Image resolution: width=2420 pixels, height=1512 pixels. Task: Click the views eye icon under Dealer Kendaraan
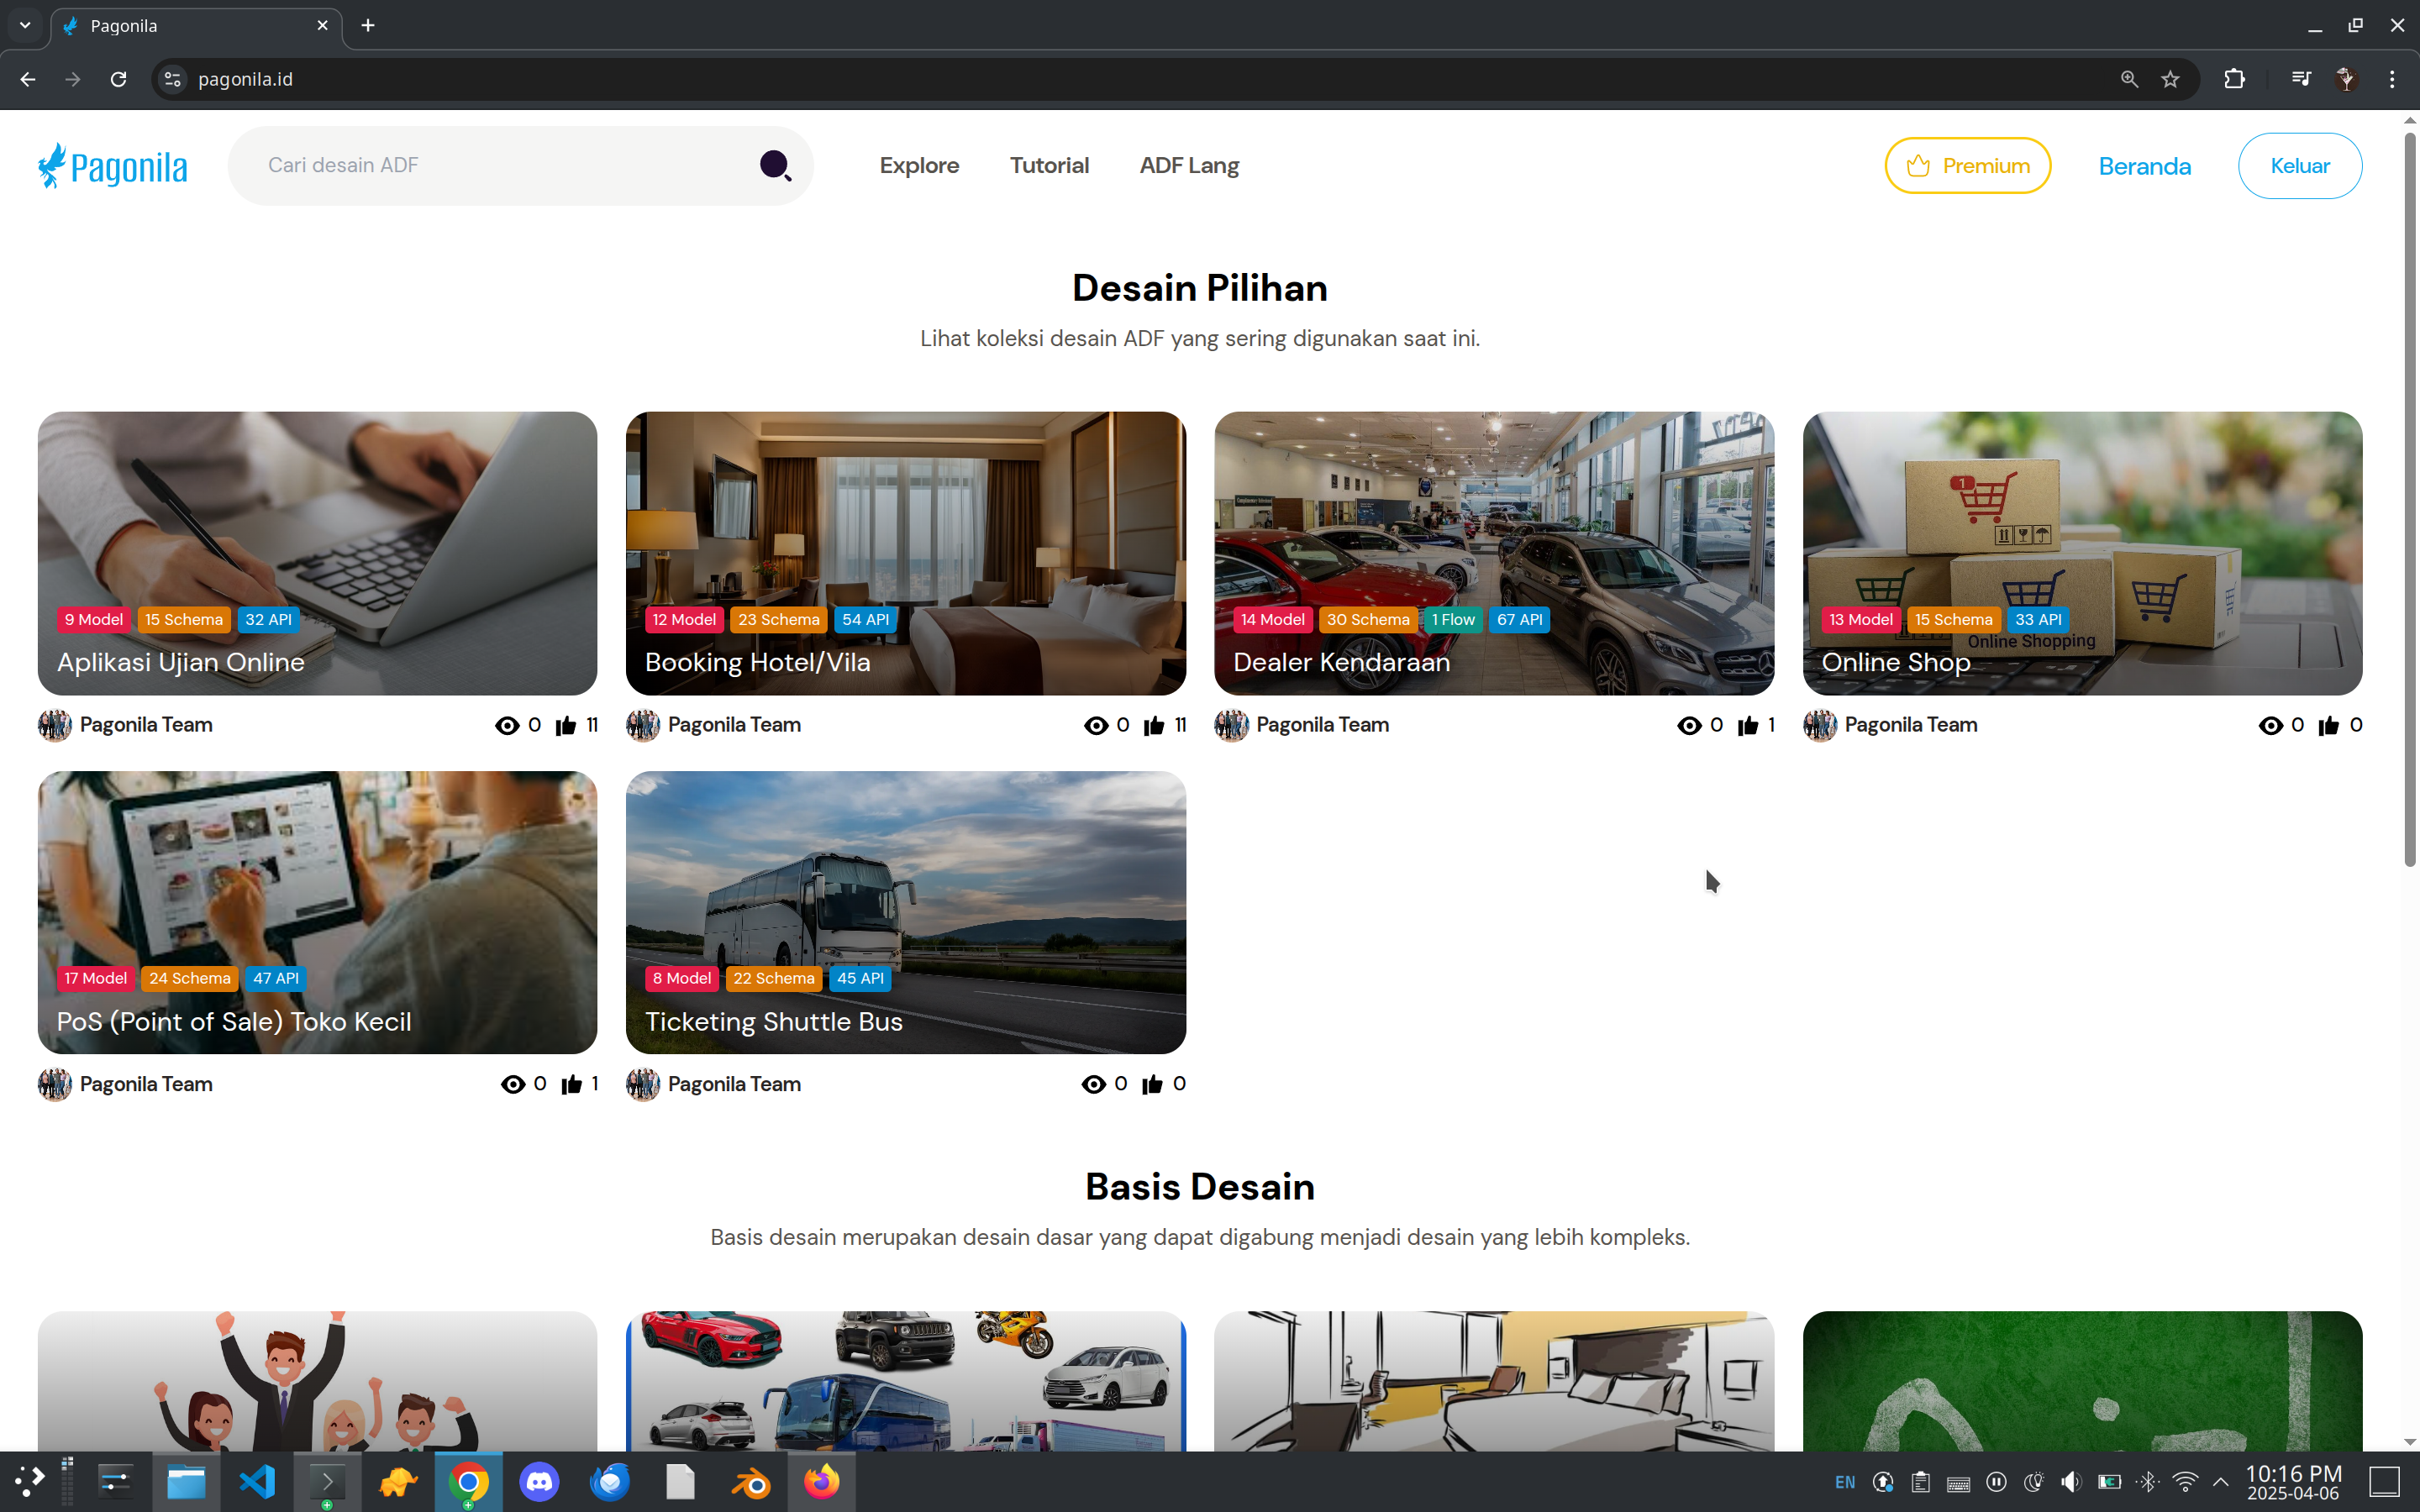click(x=1688, y=725)
